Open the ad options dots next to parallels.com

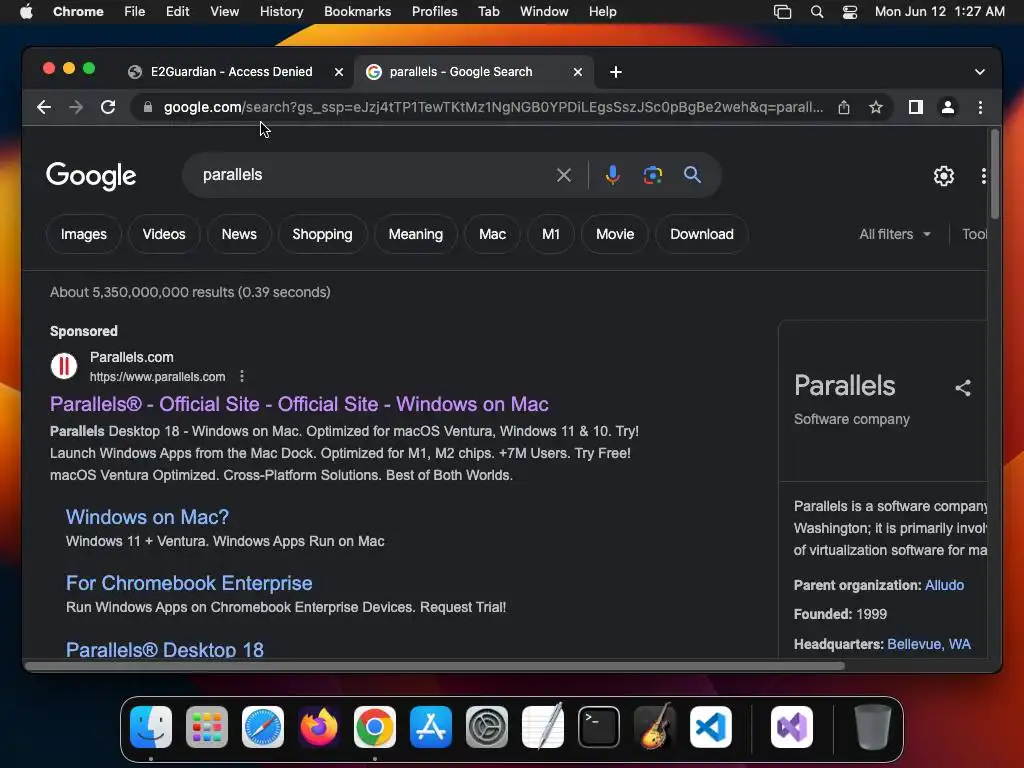pos(242,376)
